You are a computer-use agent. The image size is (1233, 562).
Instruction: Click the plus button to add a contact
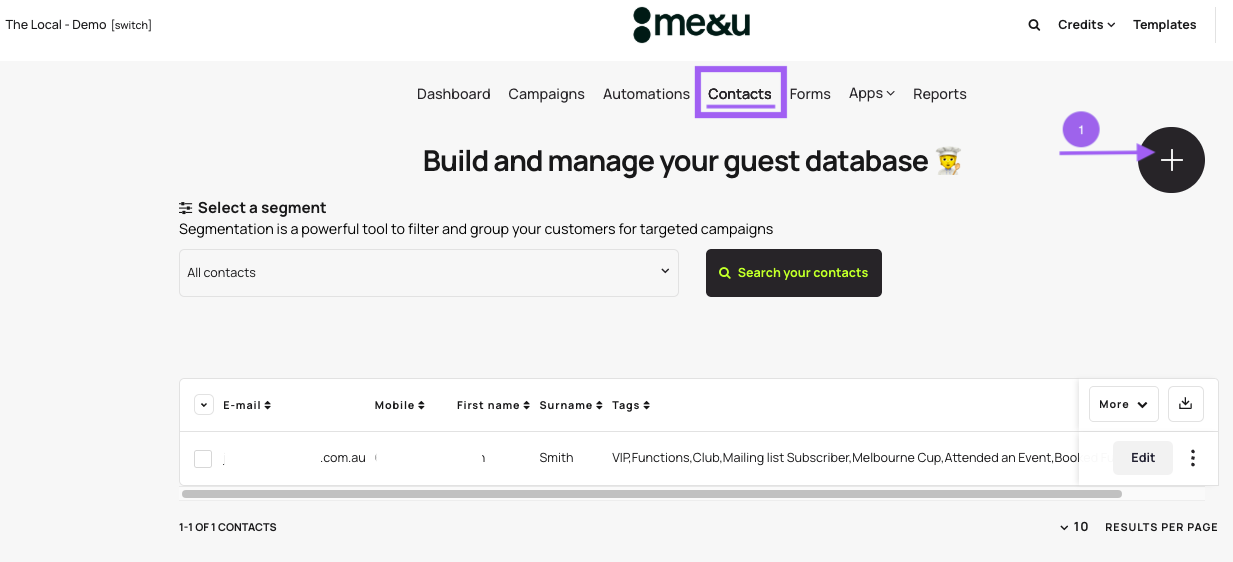[1171, 160]
